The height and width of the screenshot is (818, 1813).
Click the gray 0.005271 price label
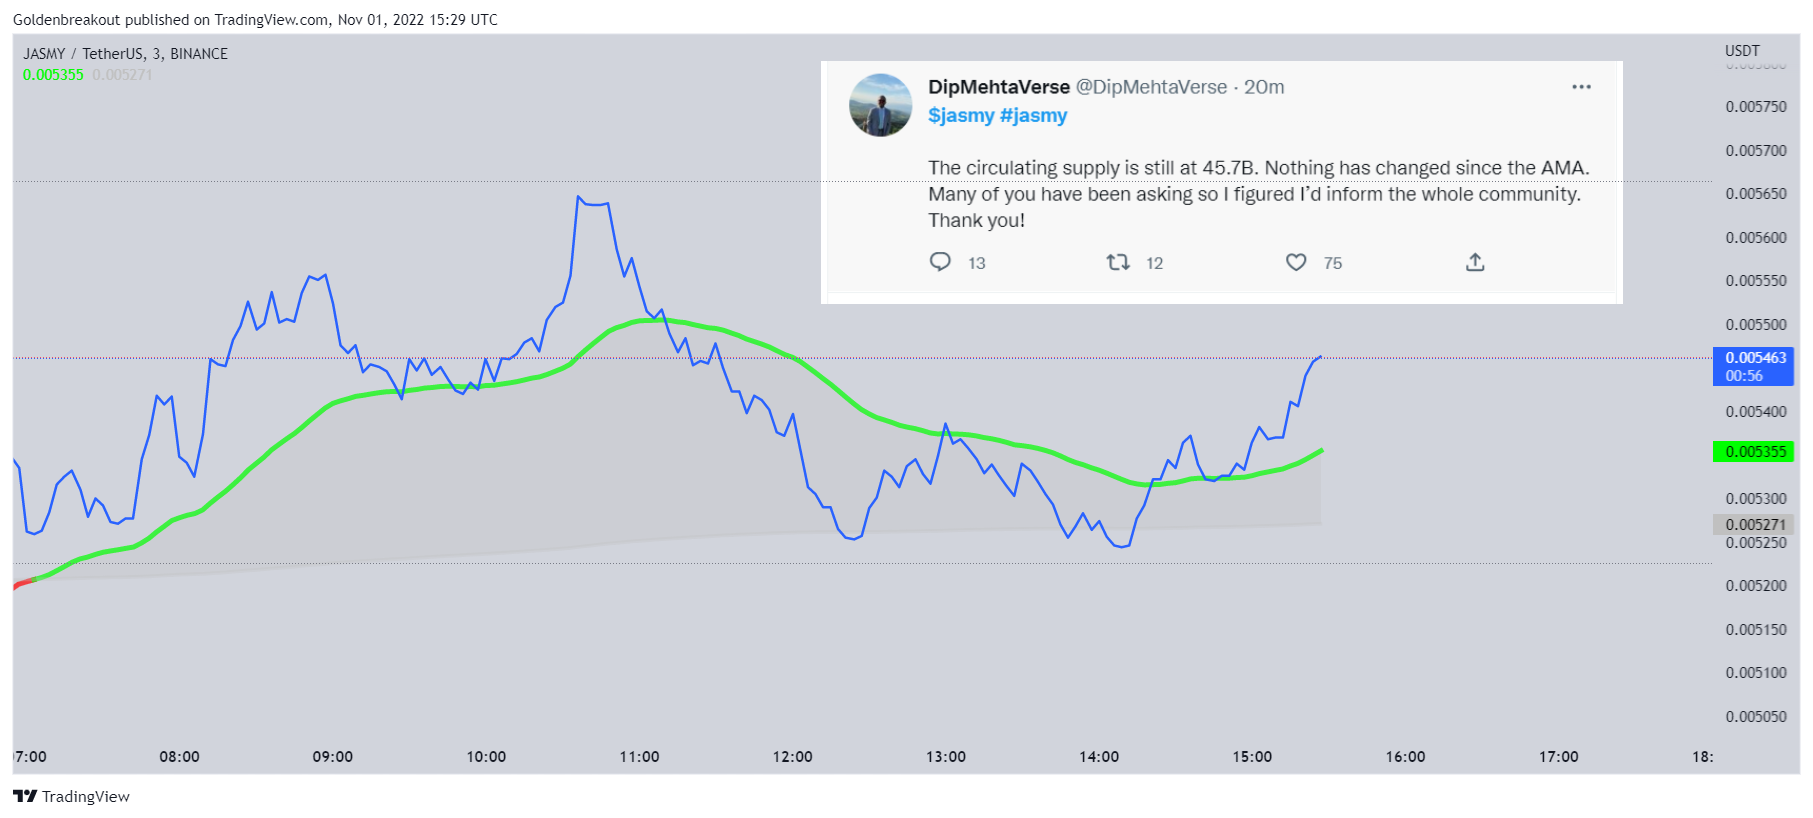pyautogui.click(x=1754, y=524)
